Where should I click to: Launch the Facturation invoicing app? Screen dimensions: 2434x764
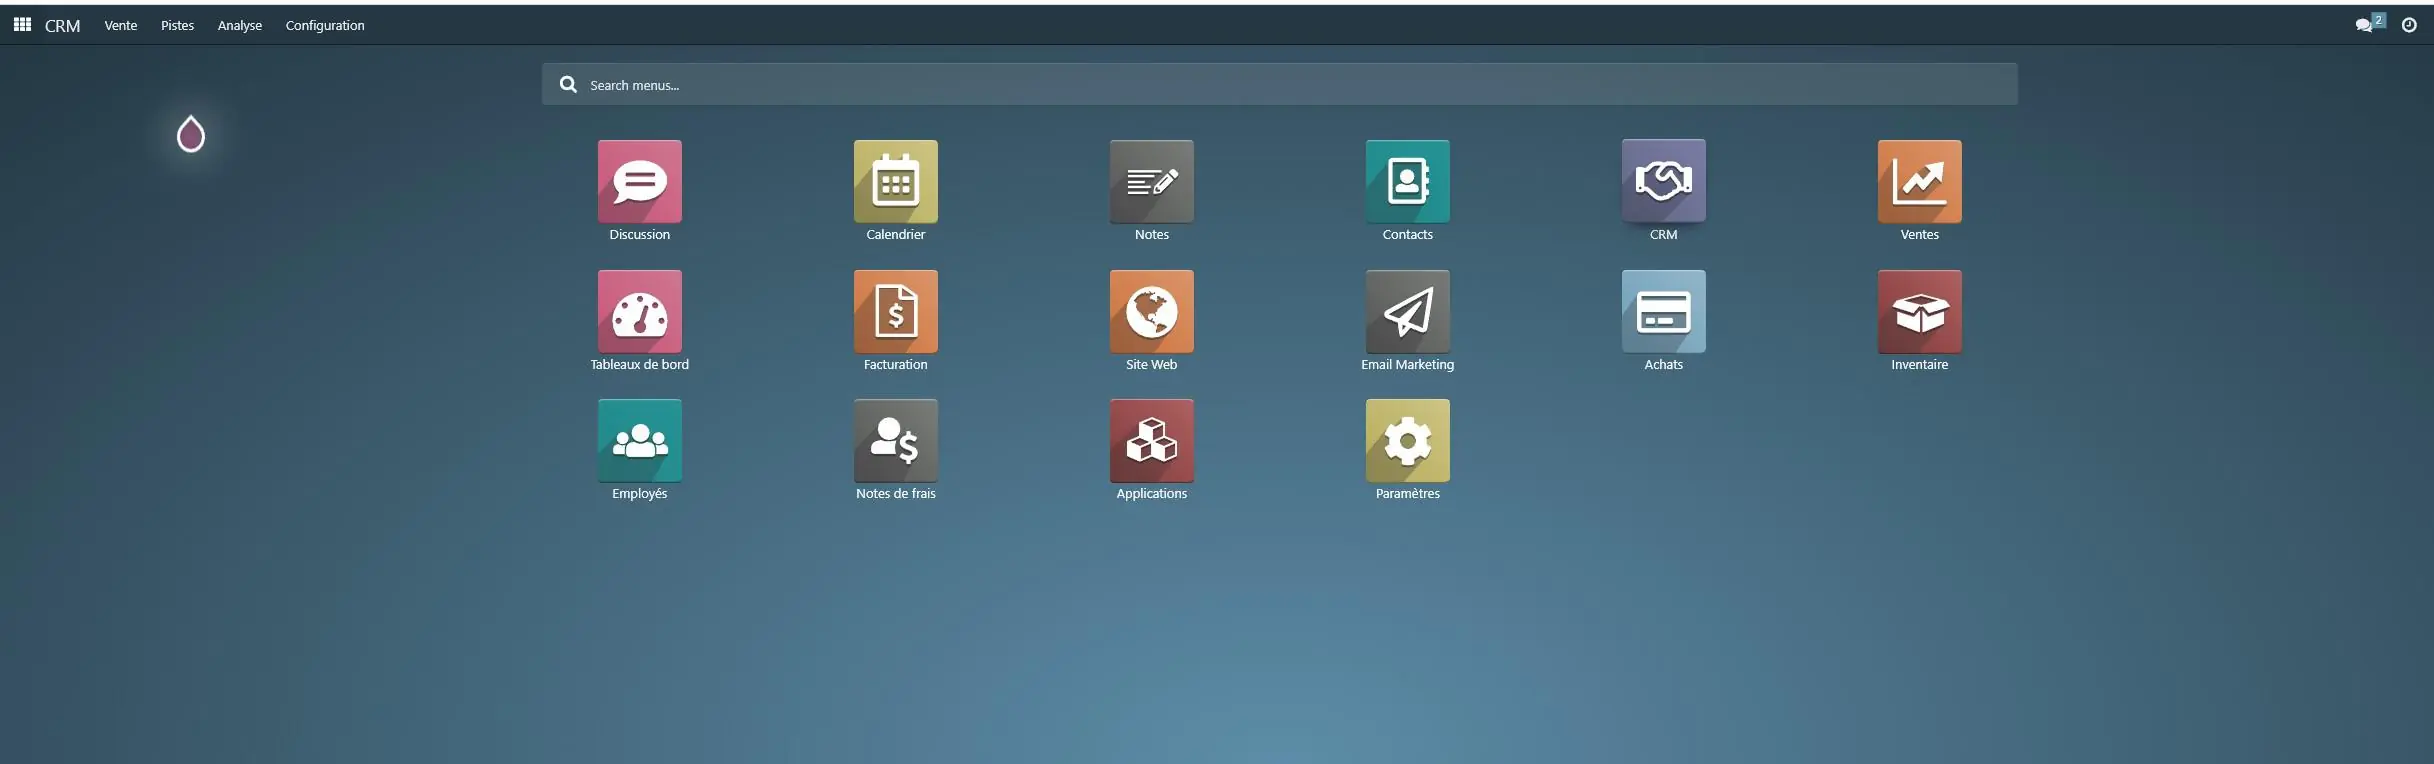pyautogui.click(x=895, y=312)
